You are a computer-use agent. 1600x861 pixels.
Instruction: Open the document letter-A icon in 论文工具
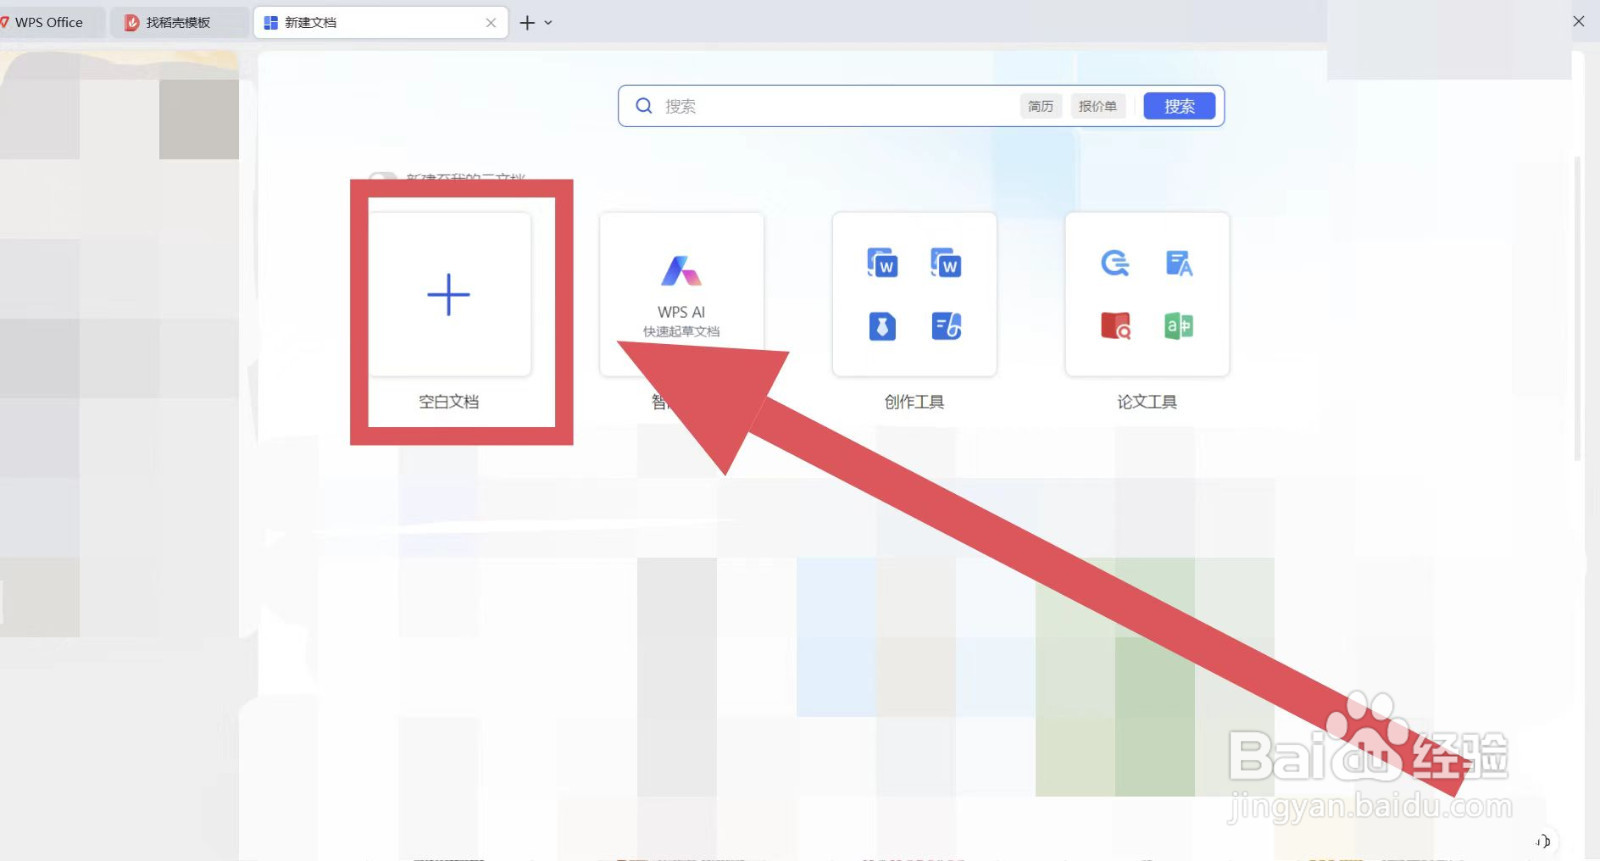coord(1179,263)
